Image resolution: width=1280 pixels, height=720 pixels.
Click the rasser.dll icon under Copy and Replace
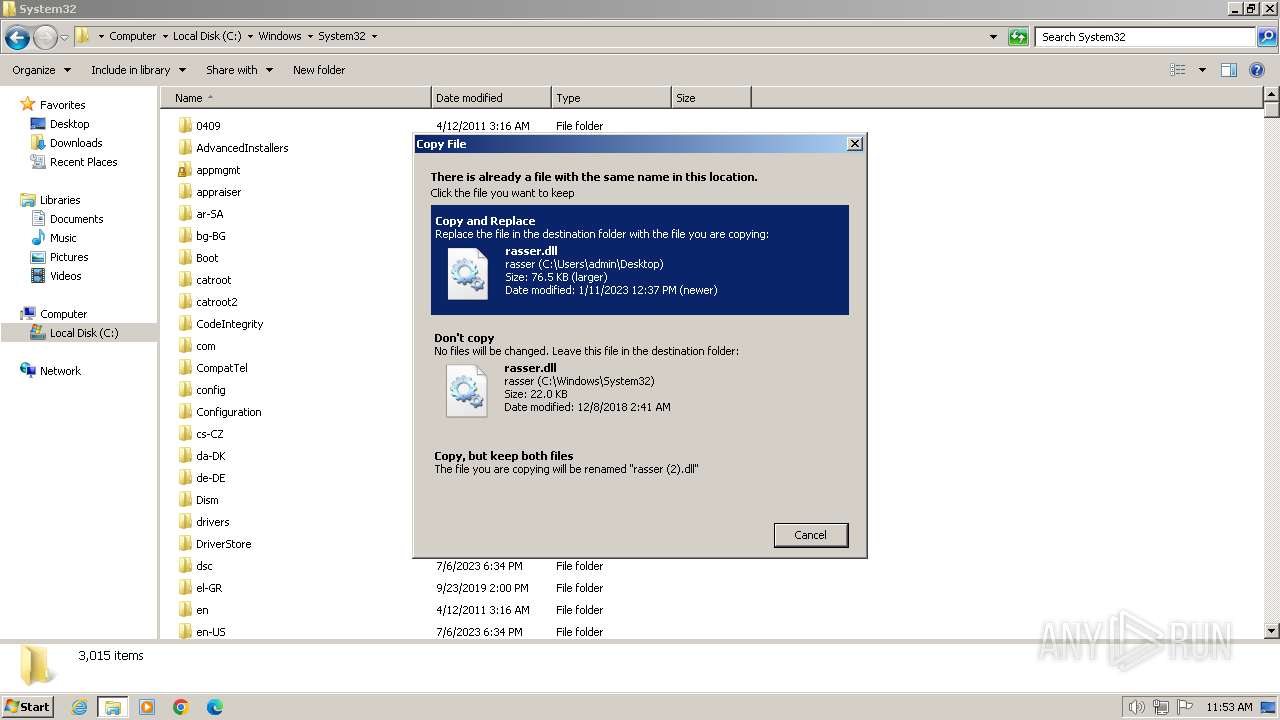[467, 273]
